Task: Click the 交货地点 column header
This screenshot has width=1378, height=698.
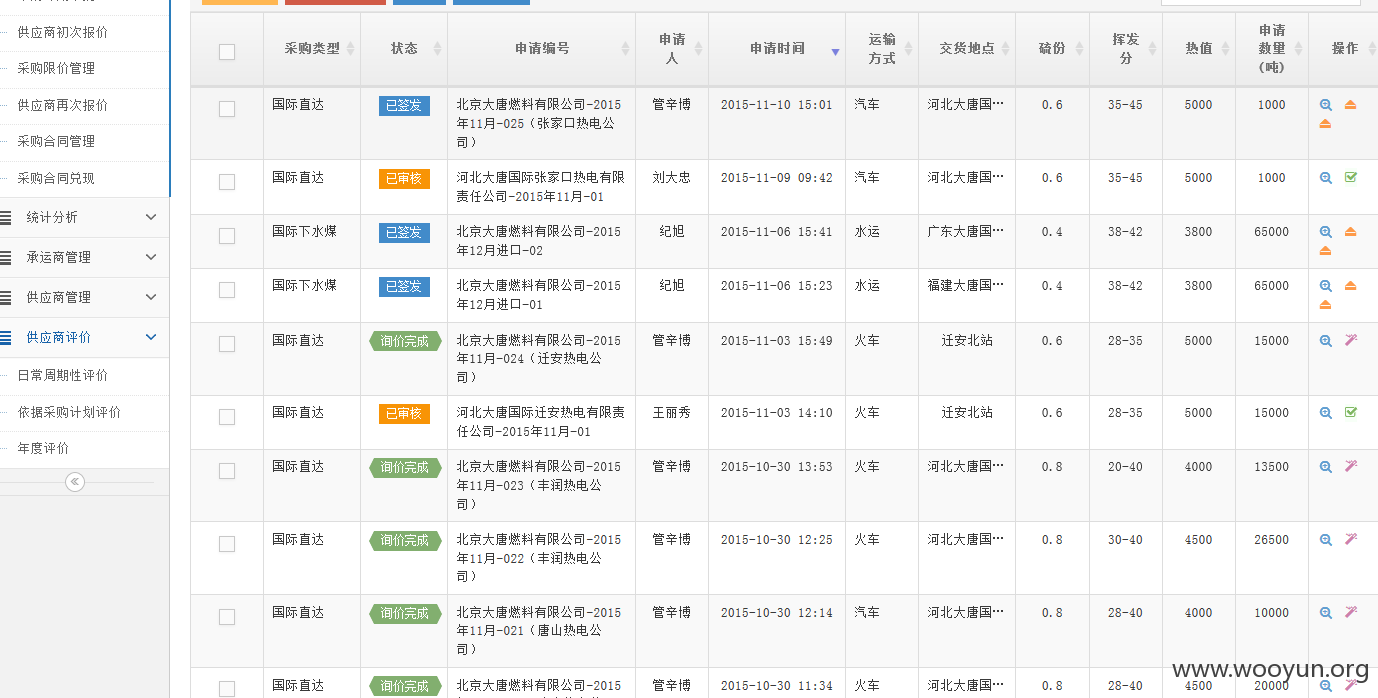Action: [967, 49]
